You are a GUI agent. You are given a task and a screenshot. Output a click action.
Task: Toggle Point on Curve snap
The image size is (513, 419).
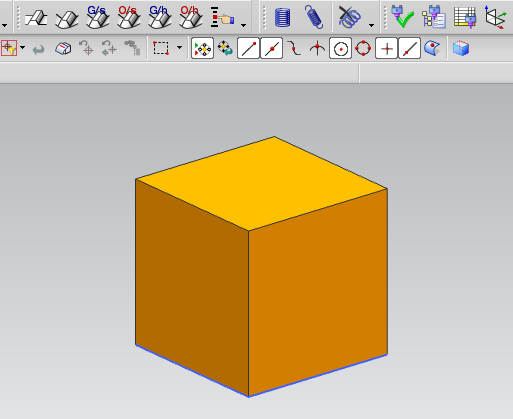[x=409, y=48]
